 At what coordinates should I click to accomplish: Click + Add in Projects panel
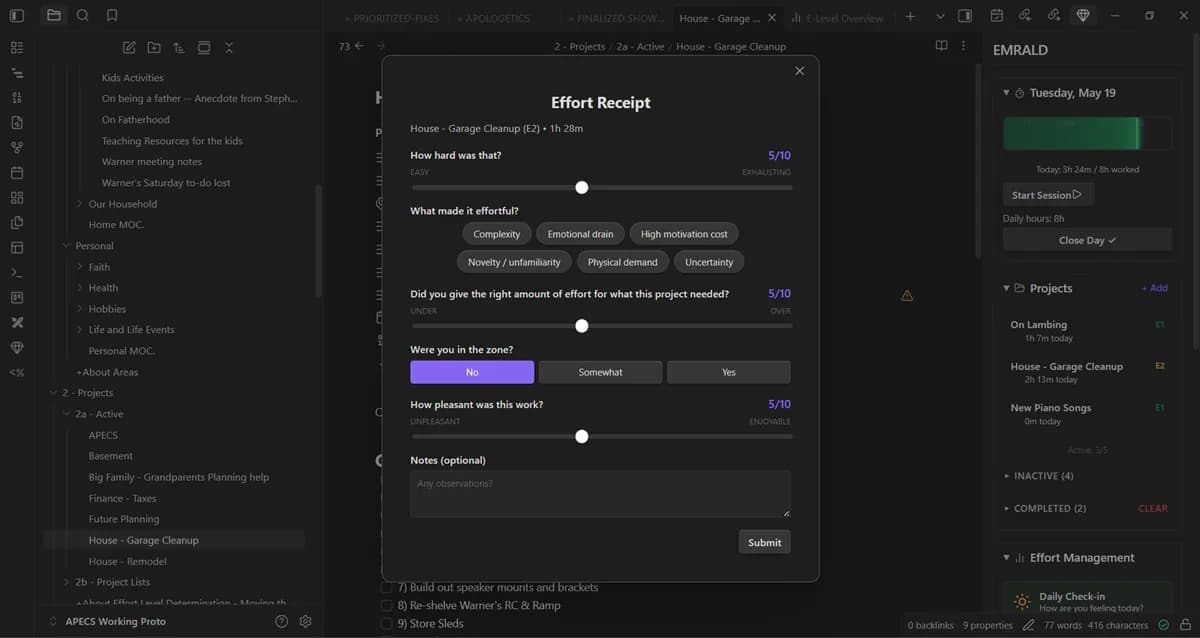click(x=1154, y=288)
